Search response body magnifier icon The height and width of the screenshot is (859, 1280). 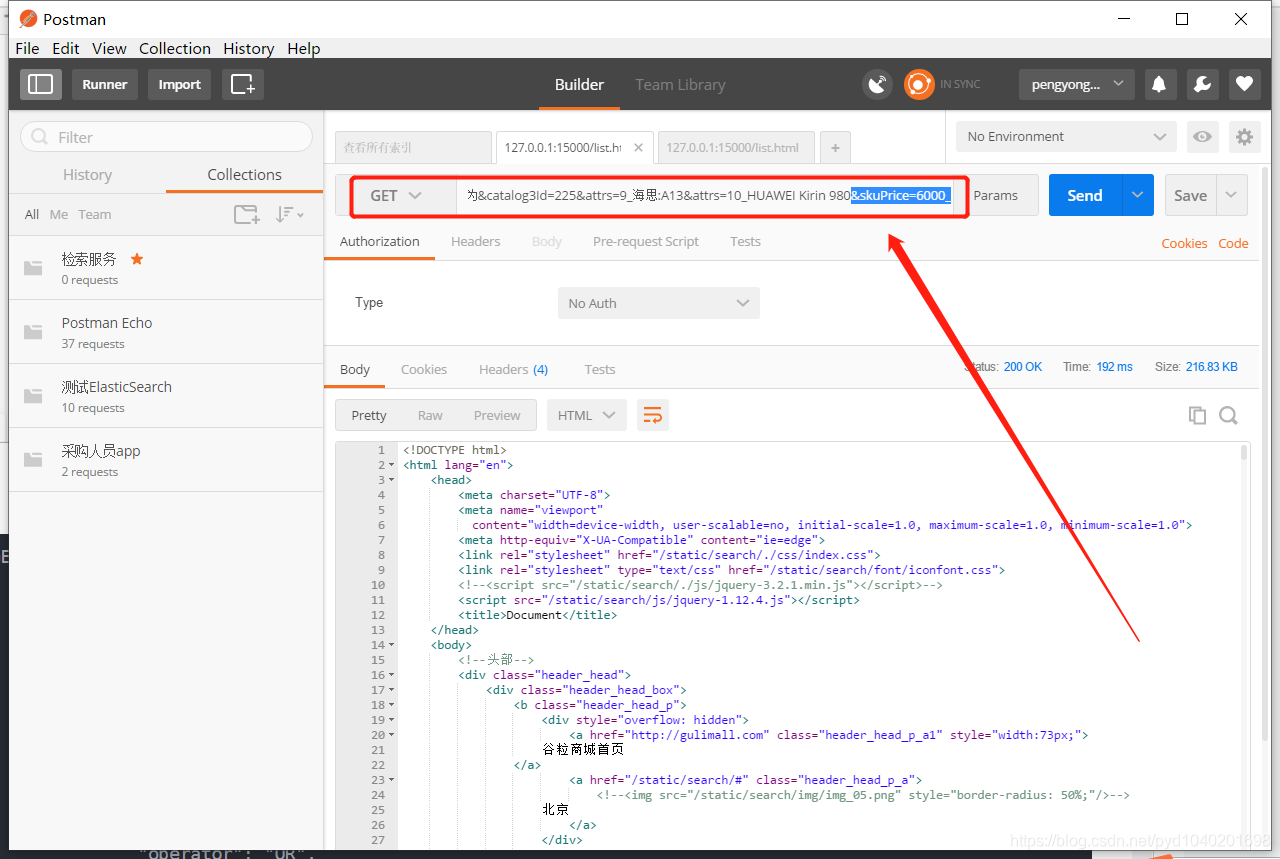[1228, 415]
